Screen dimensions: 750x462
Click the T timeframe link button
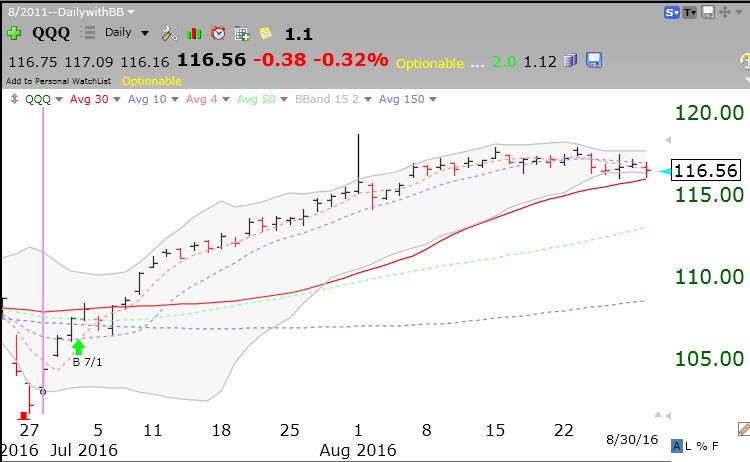coord(689,13)
